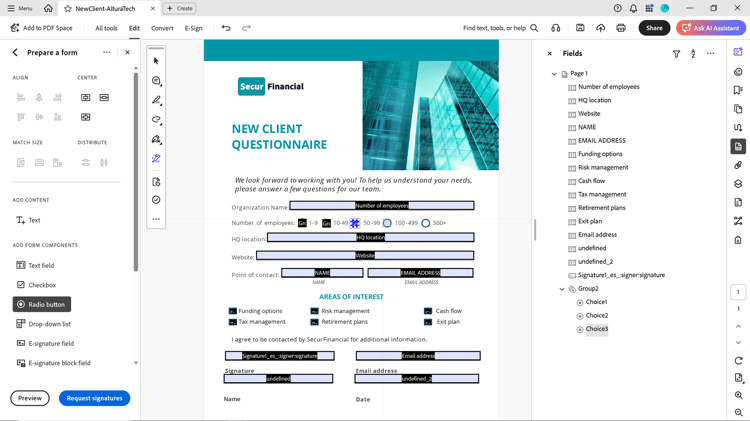Rotate the page view
Viewport: 750px width, 421px height.
[x=739, y=361]
